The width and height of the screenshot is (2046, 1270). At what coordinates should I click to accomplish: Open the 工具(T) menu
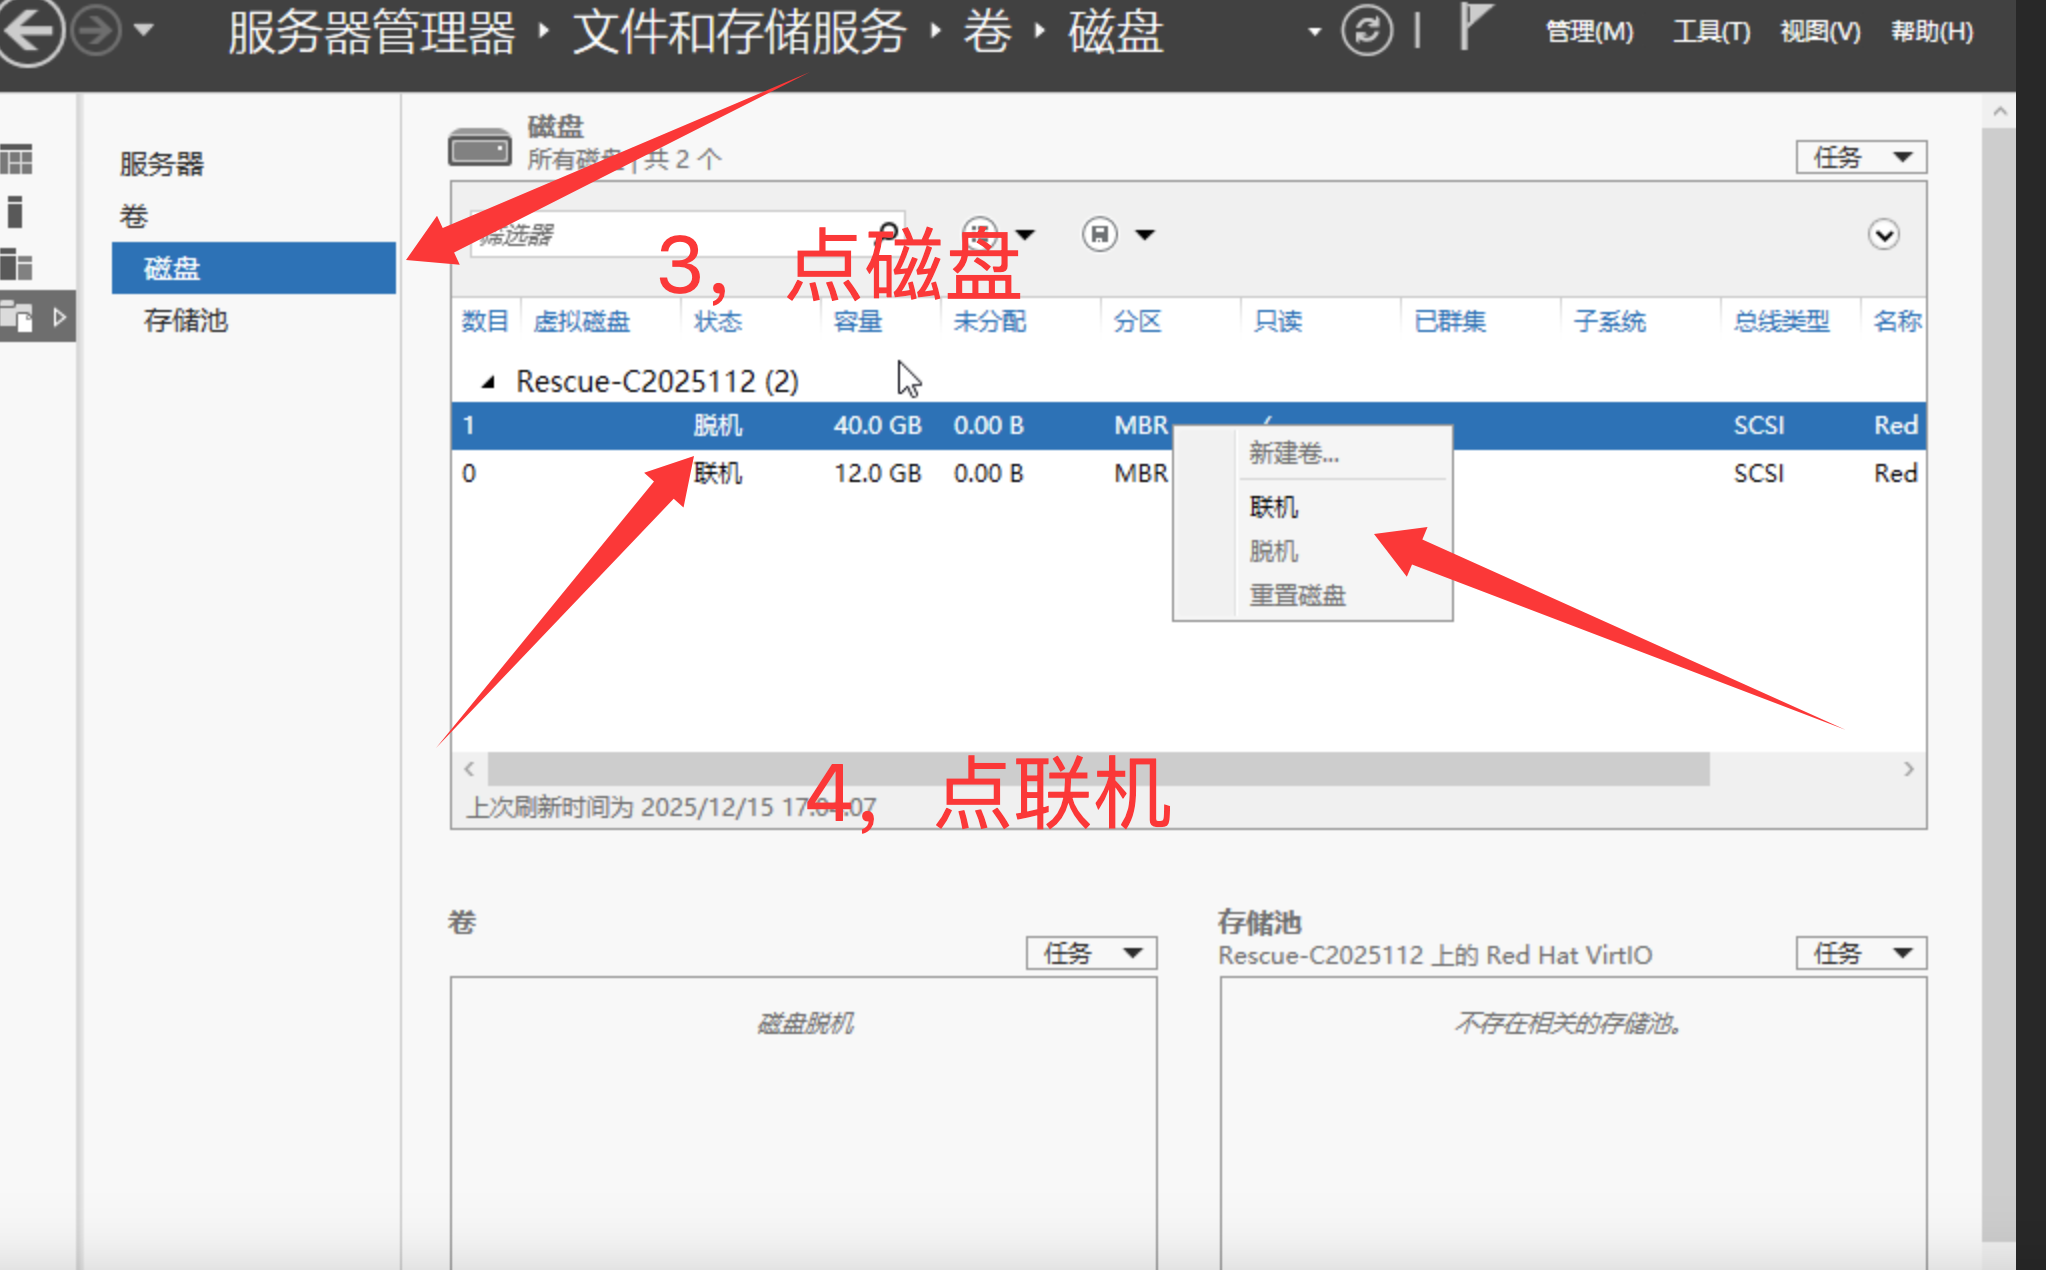coord(1711,32)
